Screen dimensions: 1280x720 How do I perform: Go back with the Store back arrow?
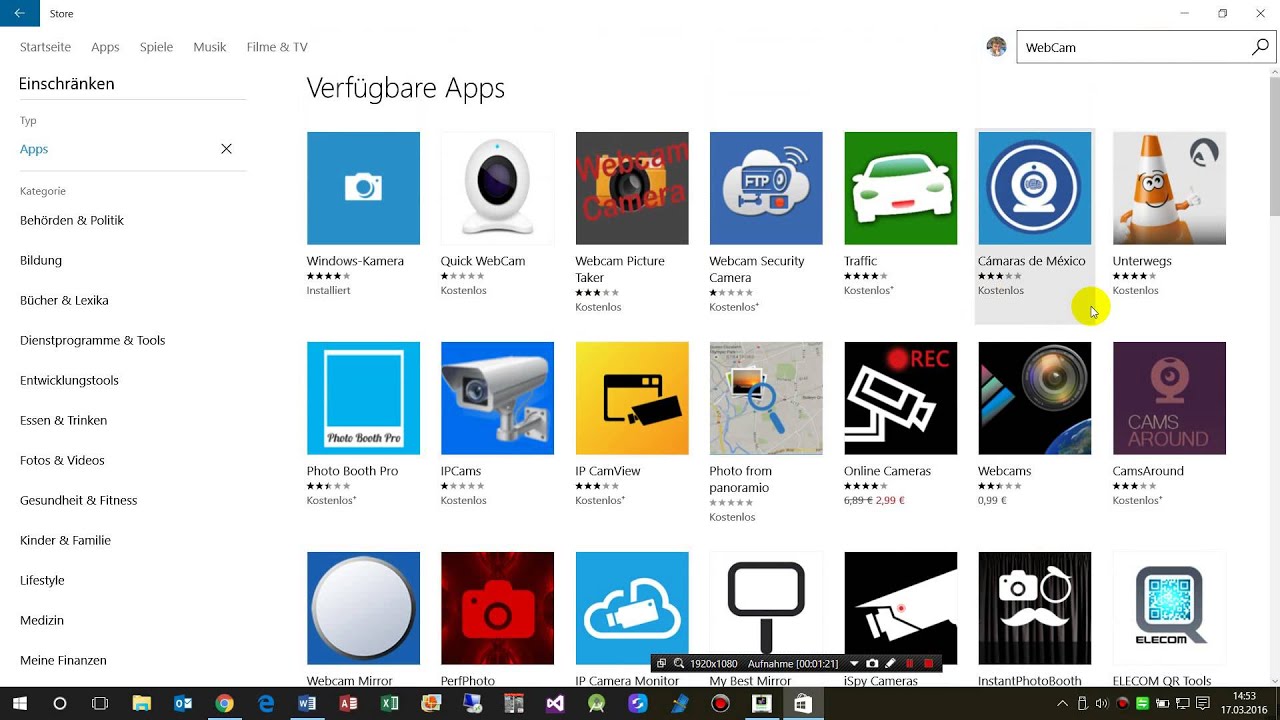coord(19,14)
